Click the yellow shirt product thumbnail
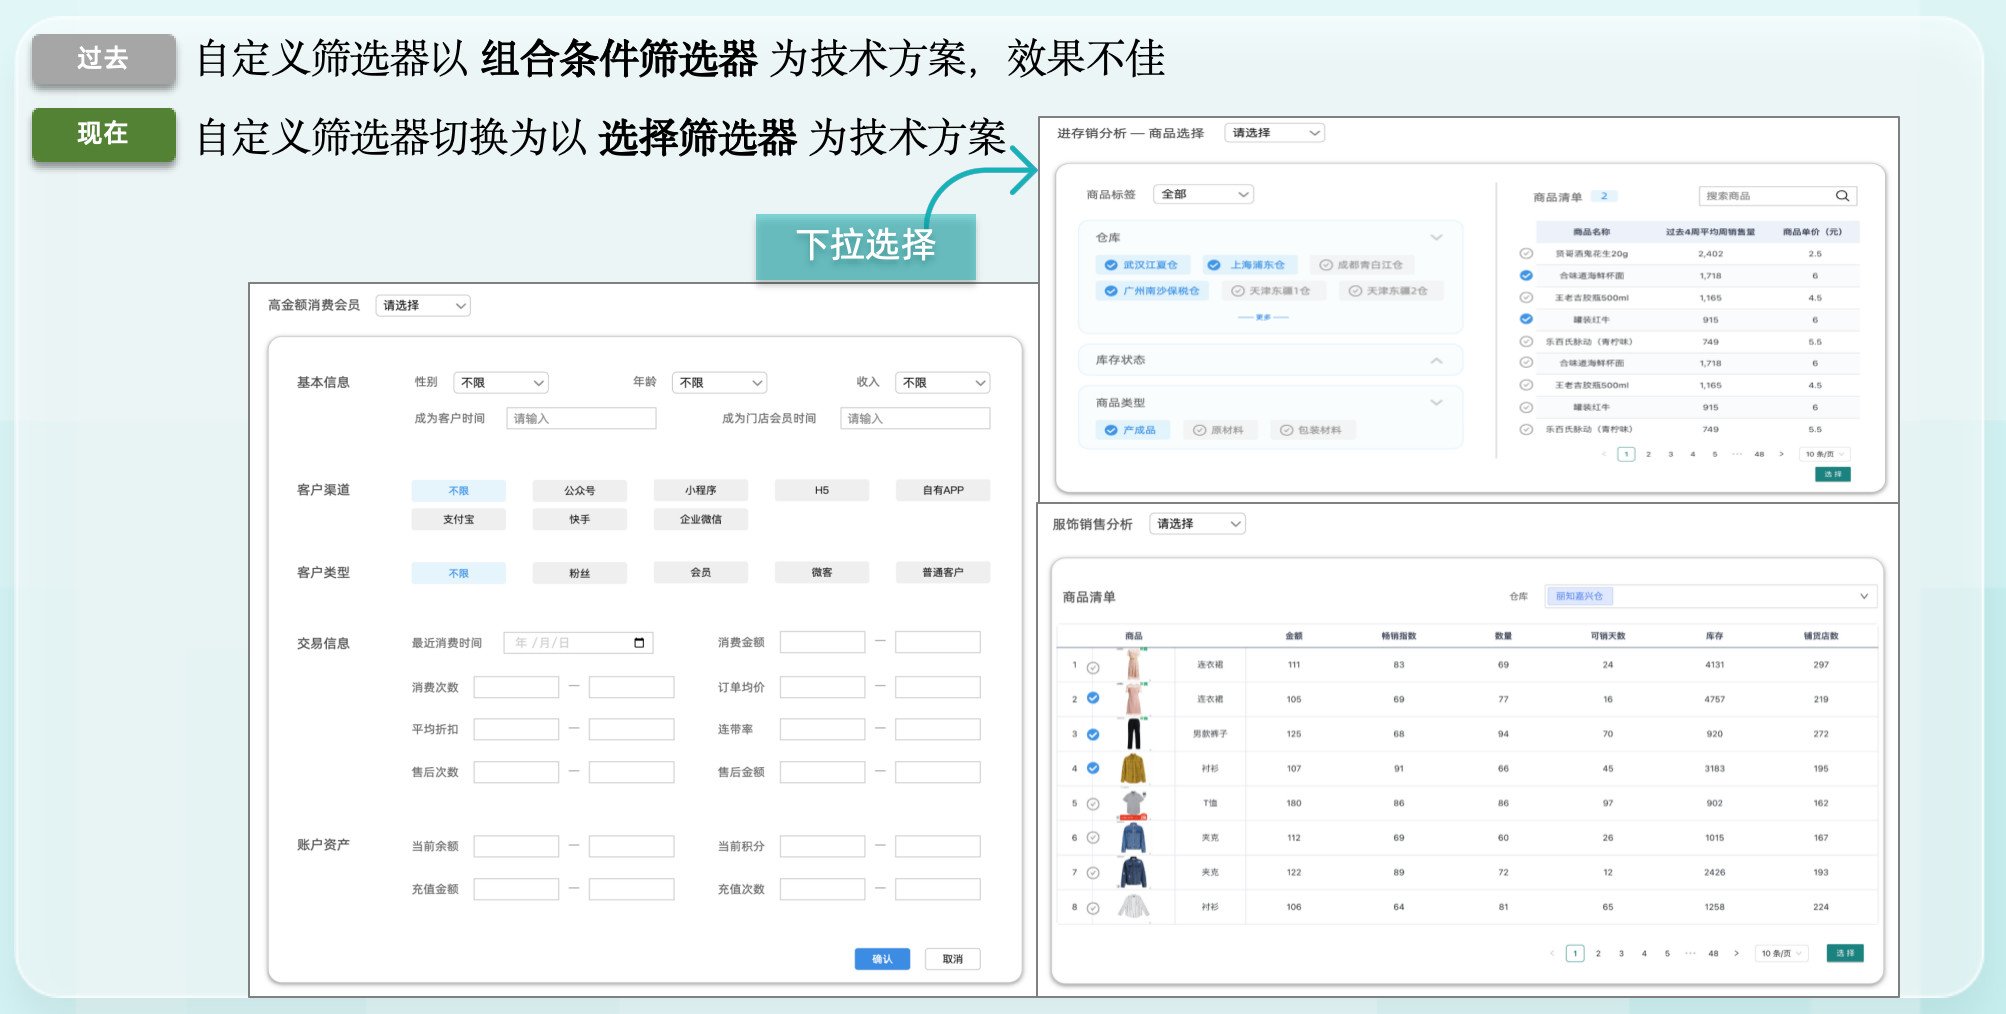Screen dimensions: 2006x1014 point(1132,769)
